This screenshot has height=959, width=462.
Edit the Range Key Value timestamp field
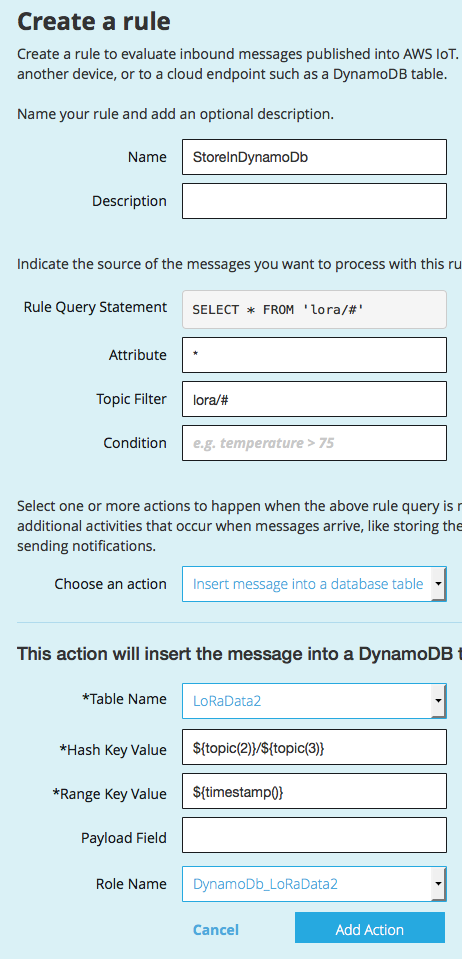314,791
